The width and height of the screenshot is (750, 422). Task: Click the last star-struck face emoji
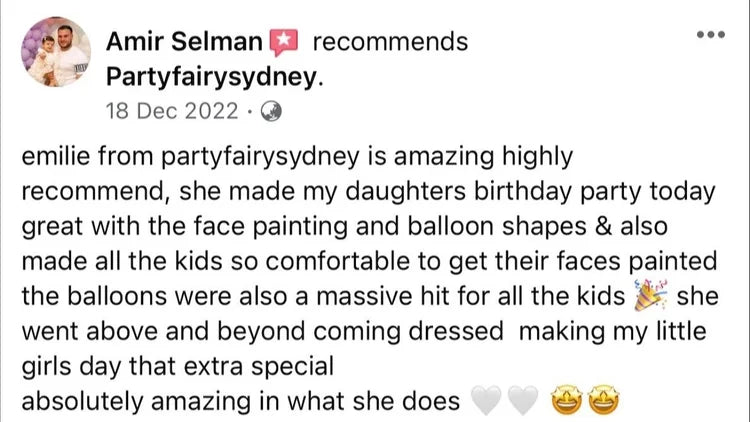pyautogui.click(x=603, y=400)
